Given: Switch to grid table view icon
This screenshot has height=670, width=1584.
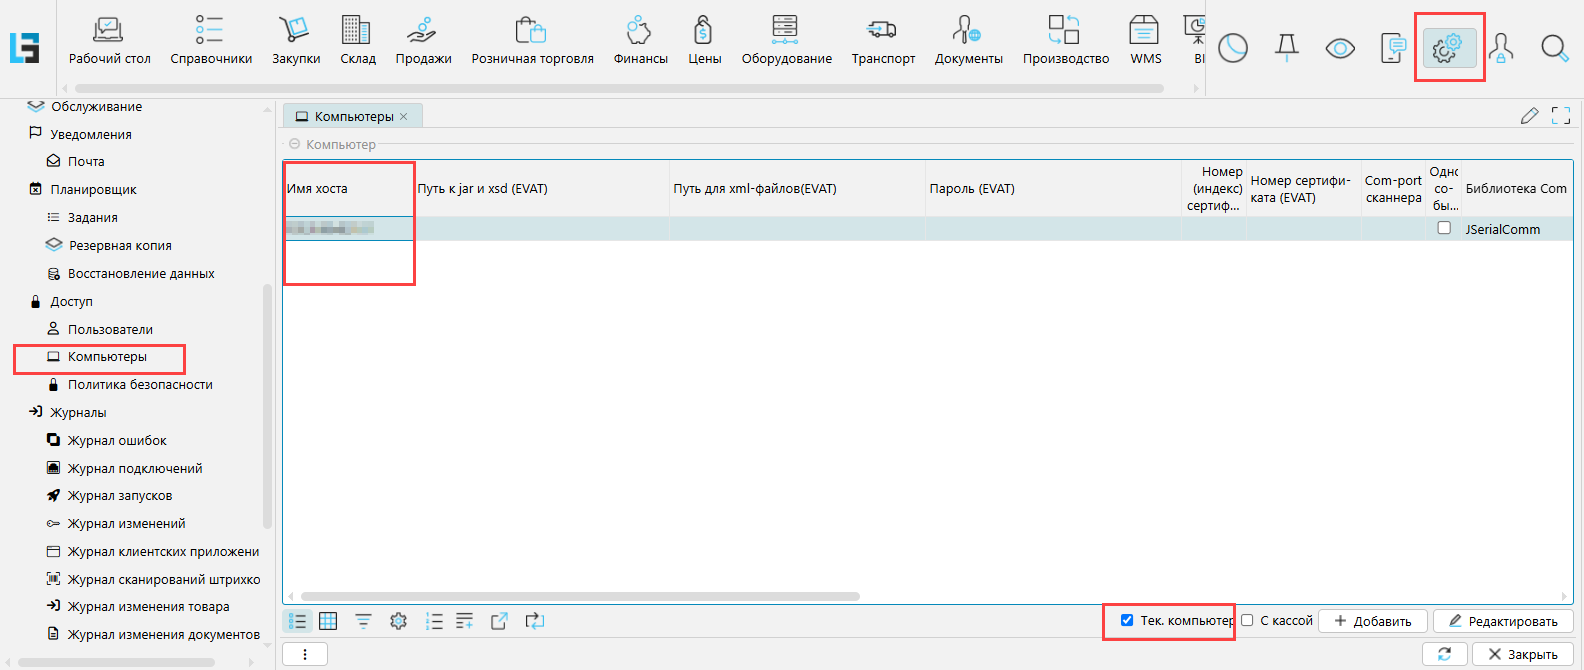Looking at the screenshot, I should [x=328, y=621].
